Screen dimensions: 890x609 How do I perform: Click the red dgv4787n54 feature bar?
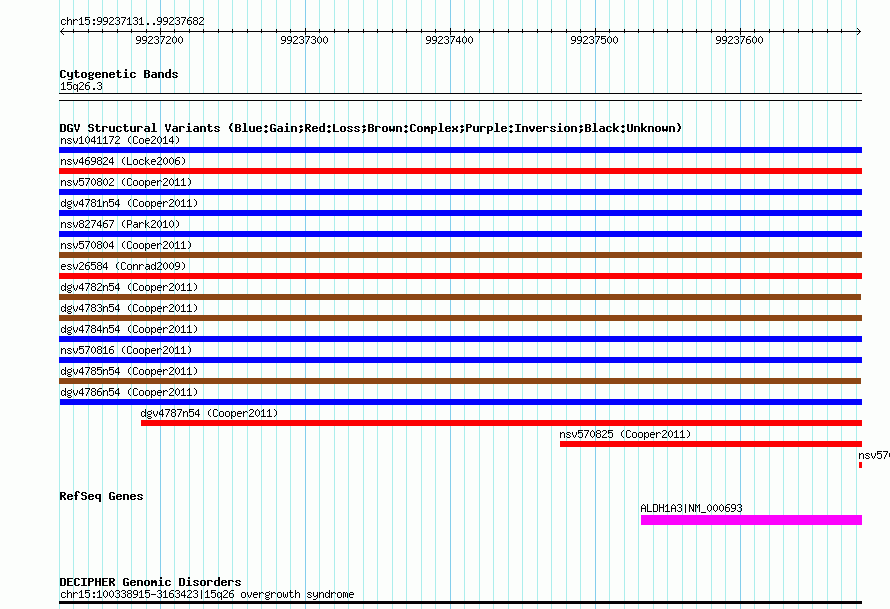click(500, 423)
